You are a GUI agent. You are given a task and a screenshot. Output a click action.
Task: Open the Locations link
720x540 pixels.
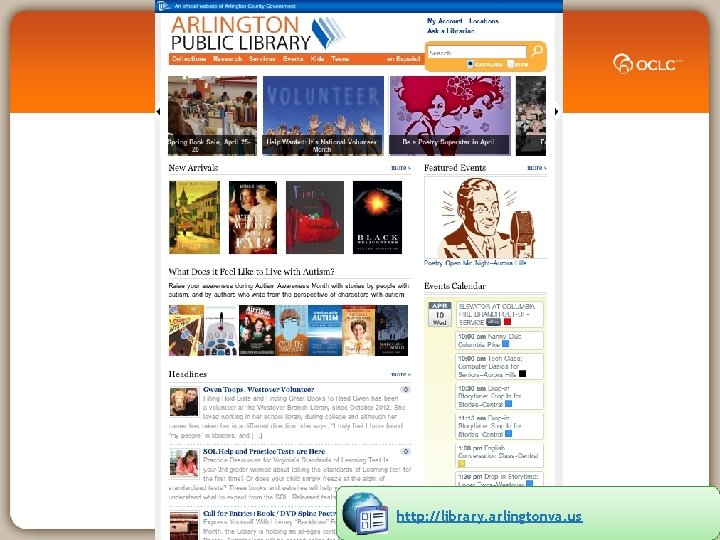[x=484, y=21]
